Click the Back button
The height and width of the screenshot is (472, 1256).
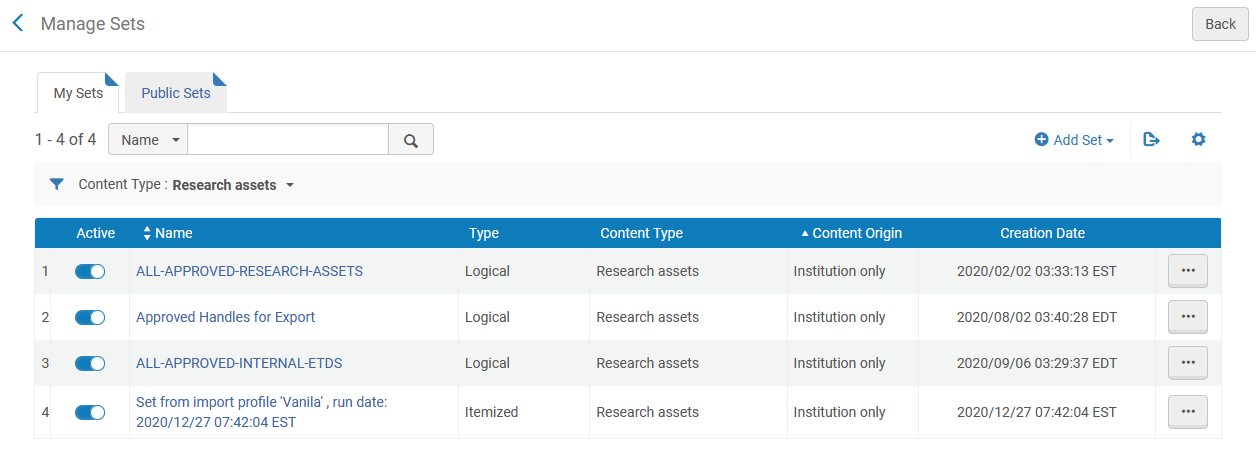coord(1220,24)
